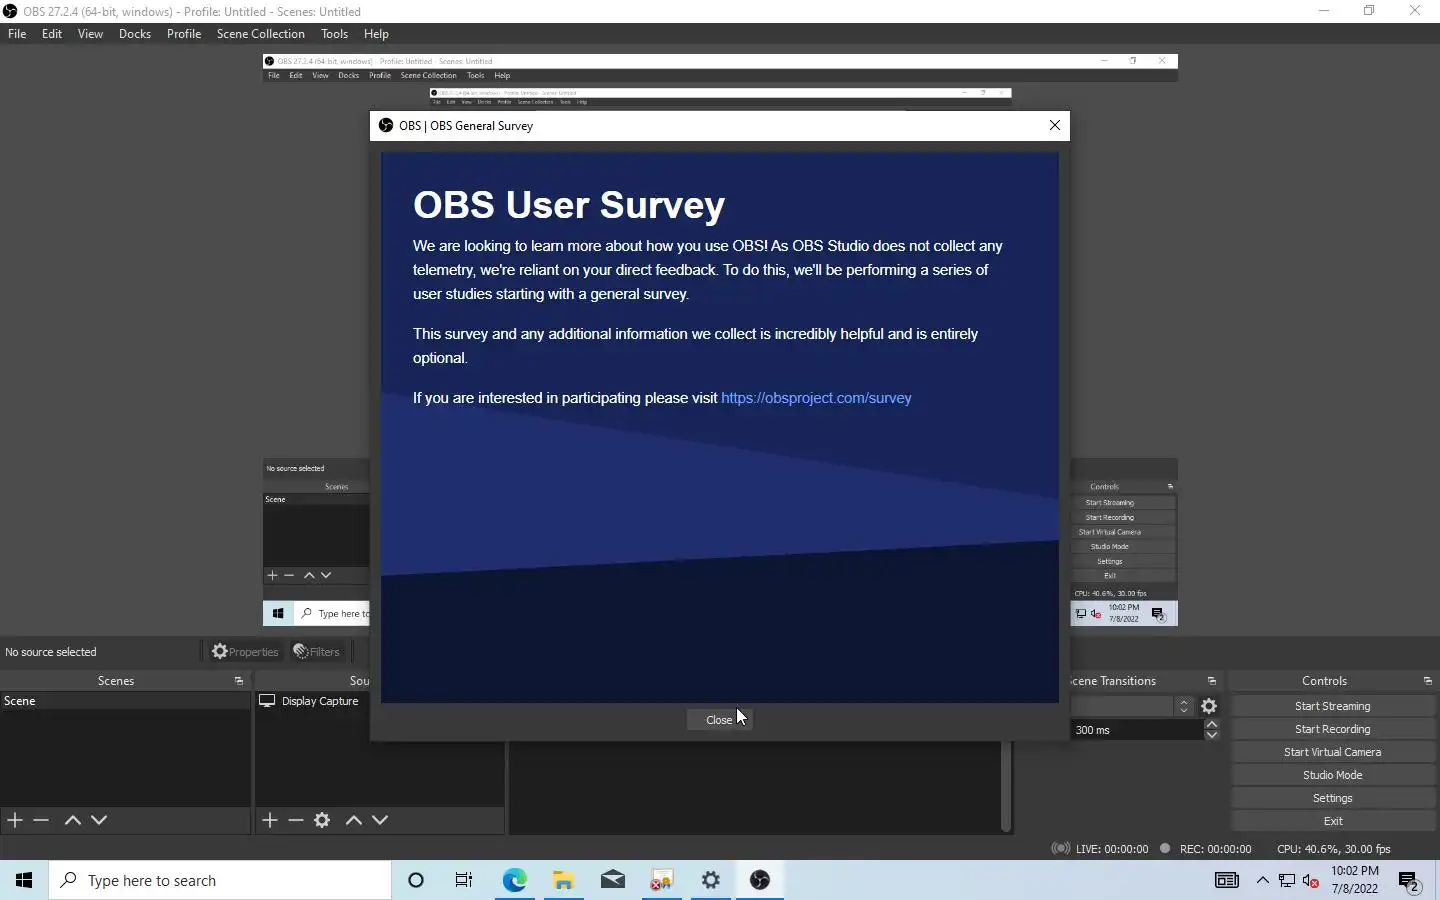This screenshot has height=900, width=1440.
Task: Enable Studio Mode
Action: (x=1332, y=775)
